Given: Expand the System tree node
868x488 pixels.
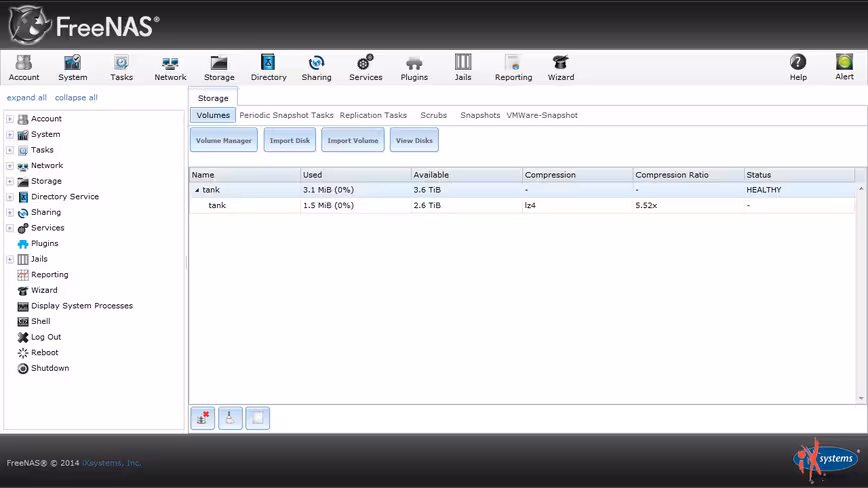Looking at the screenshot, I should click(10, 134).
